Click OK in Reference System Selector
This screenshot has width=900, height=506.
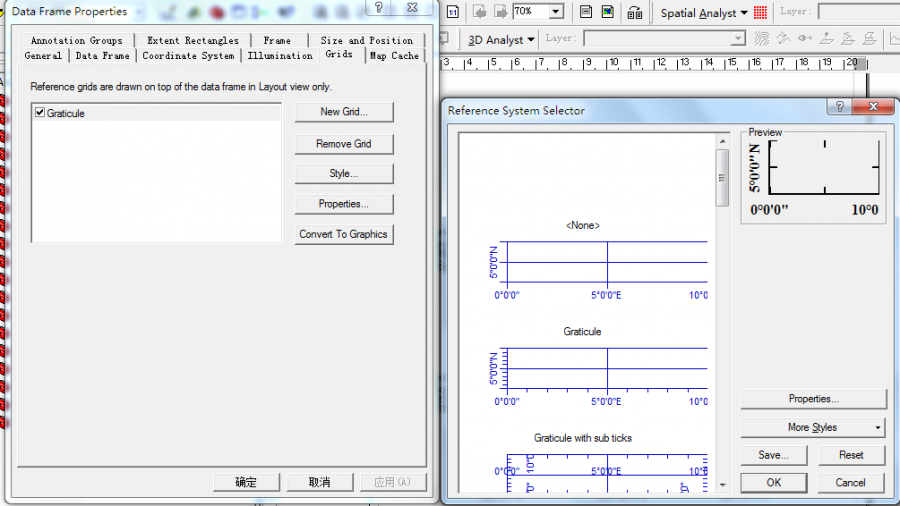773,482
